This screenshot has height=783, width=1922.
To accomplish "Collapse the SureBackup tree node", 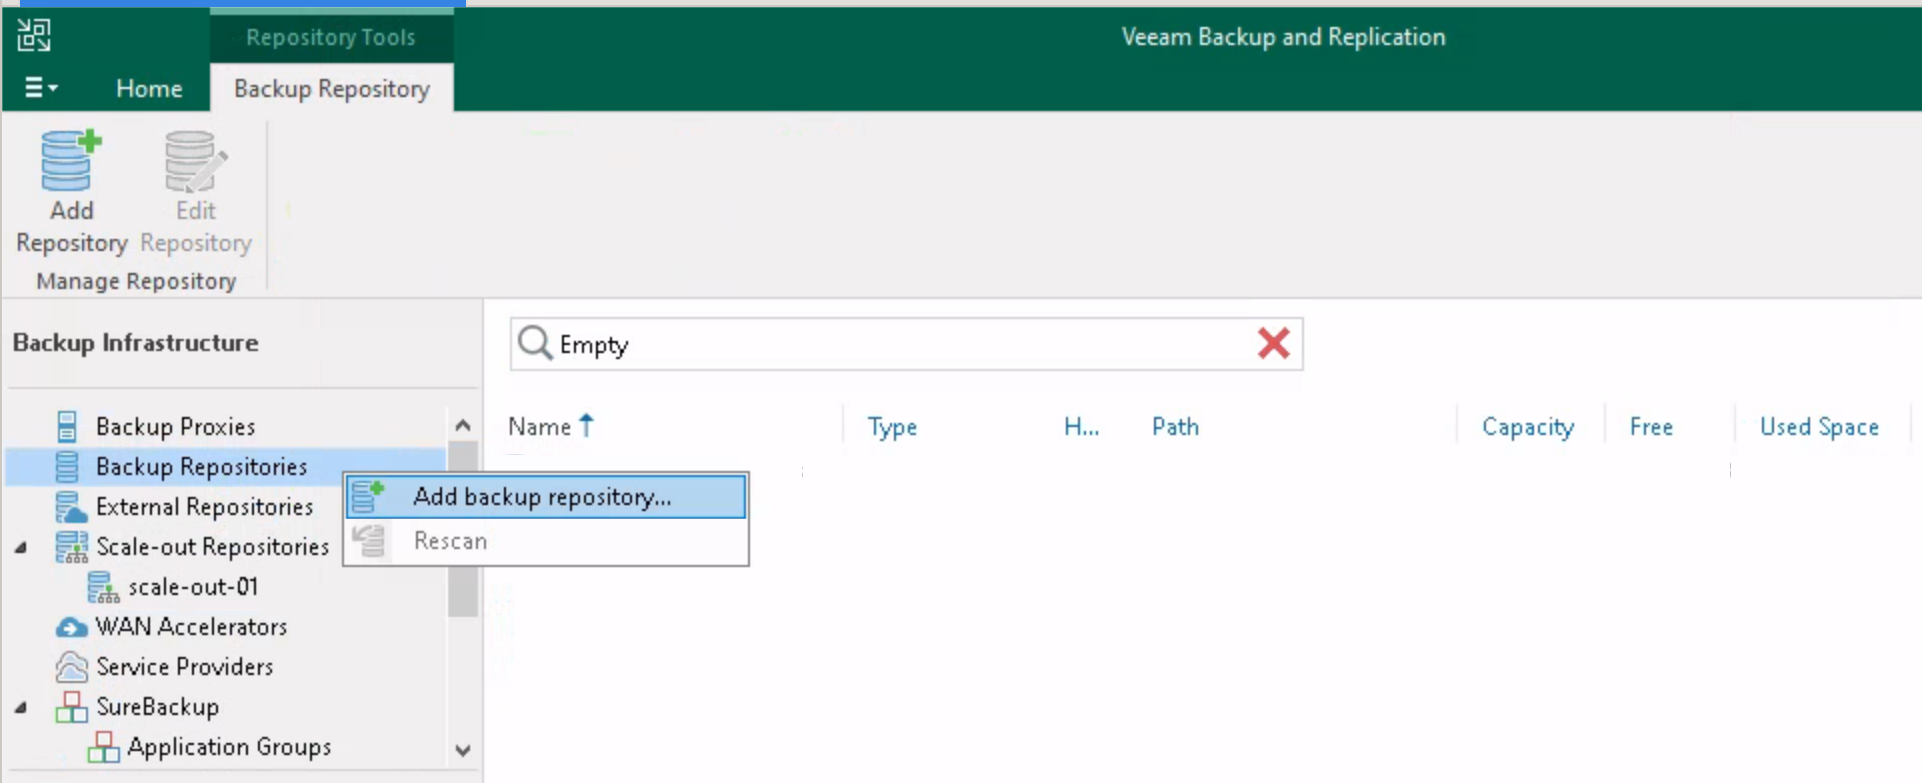I will [21, 707].
